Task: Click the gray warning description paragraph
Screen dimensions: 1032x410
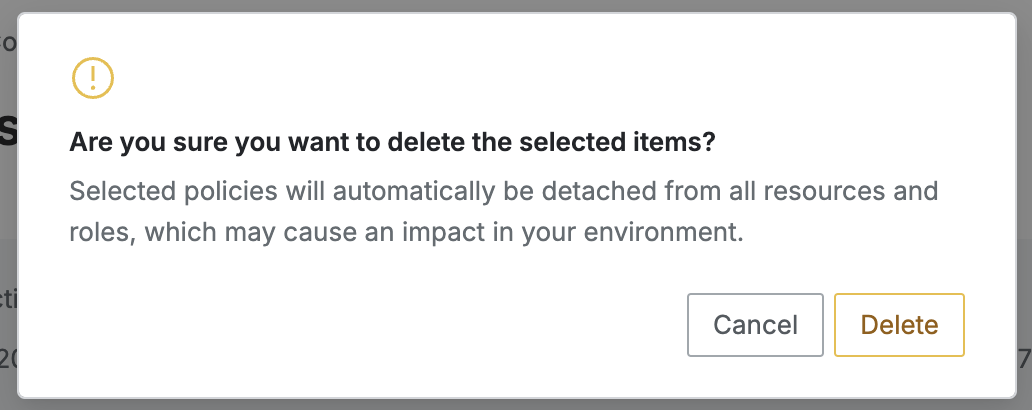Action: (503, 212)
